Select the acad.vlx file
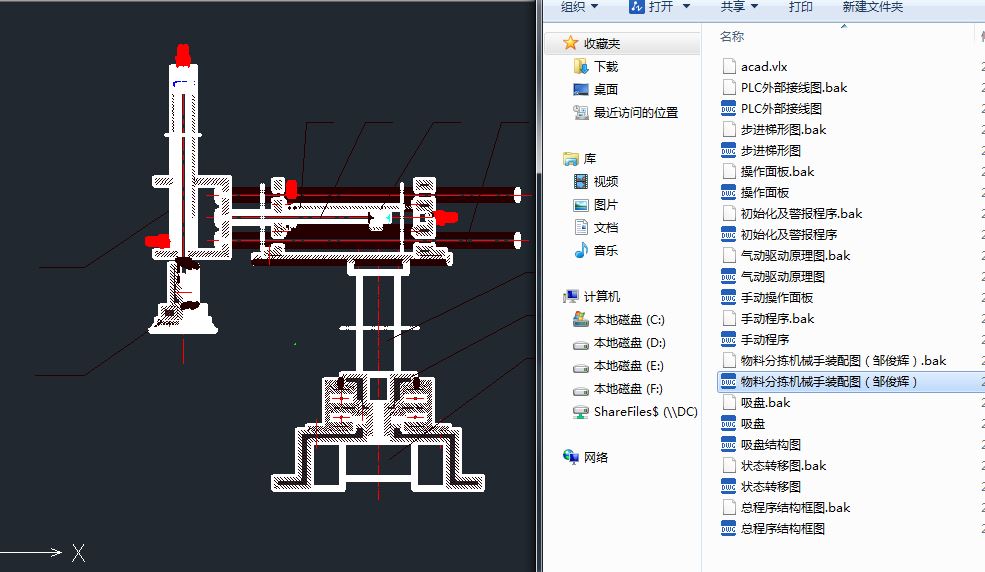This screenshot has width=985, height=572. coord(764,66)
